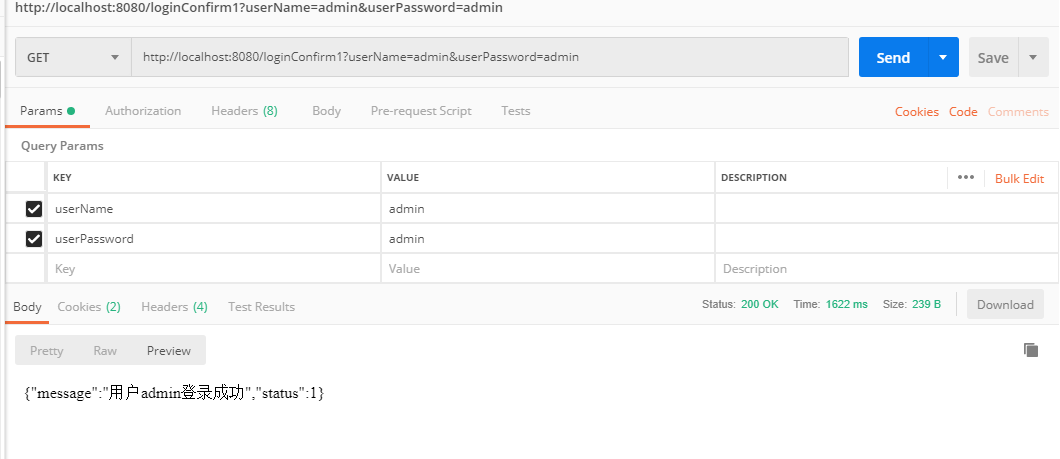
Task: Expand the Send button dropdown arrow
Action: tap(943, 58)
